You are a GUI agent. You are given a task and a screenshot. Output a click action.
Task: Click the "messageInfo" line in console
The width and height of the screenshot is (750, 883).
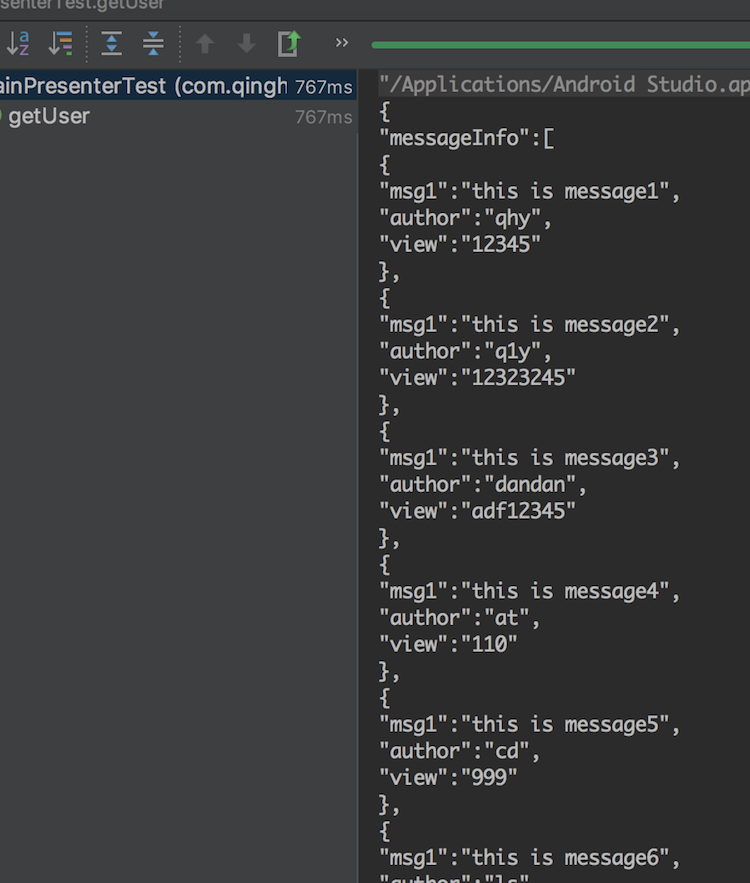click(x=467, y=138)
